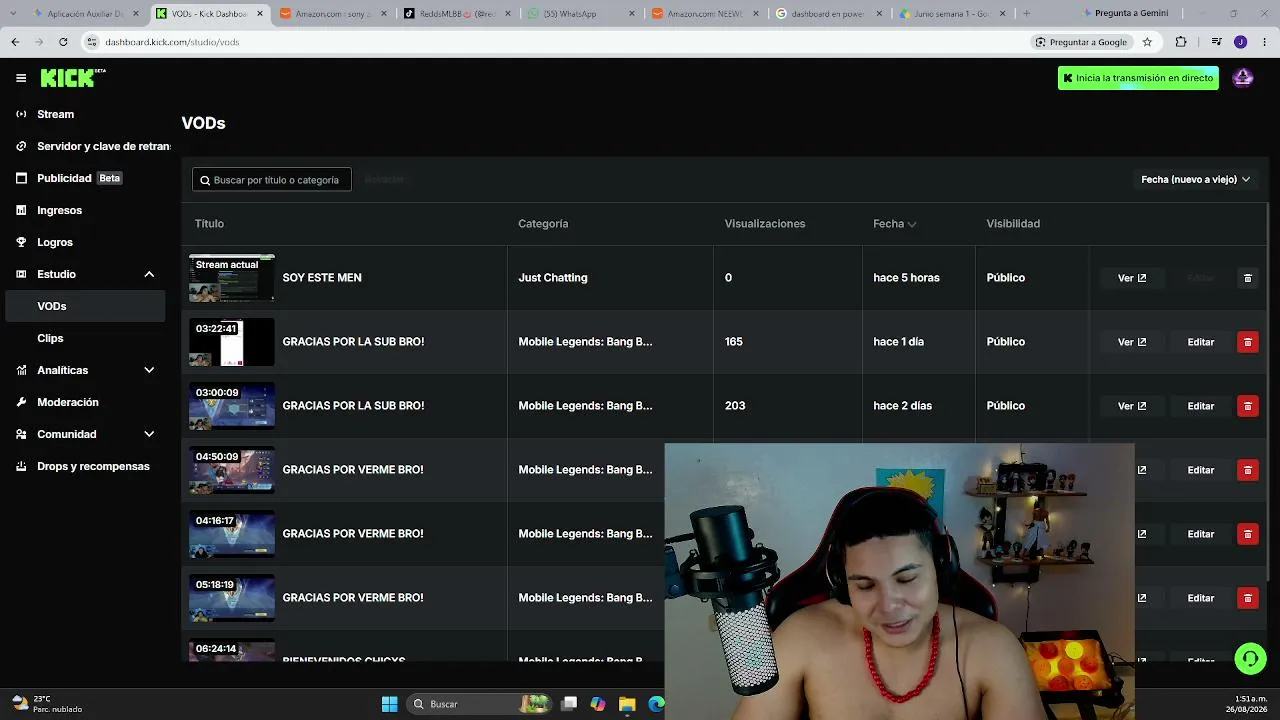1280x720 pixels.
Task: Delete the VOD from hace 2 días
Action: click(x=1248, y=406)
